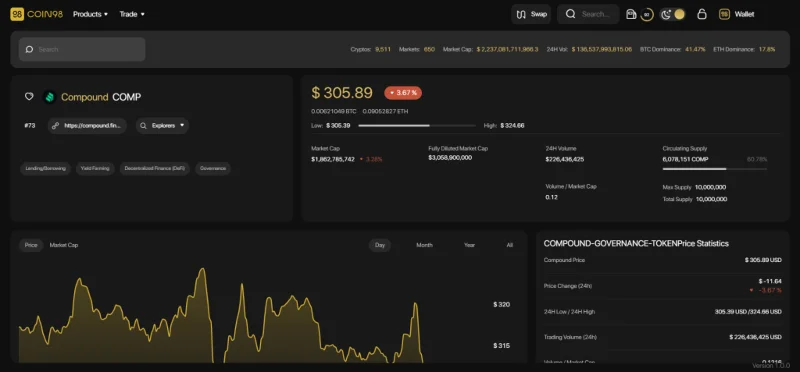Screen dimensions: 800x372
Task: Click the Compound green token logo
Action: click(x=49, y=96)
